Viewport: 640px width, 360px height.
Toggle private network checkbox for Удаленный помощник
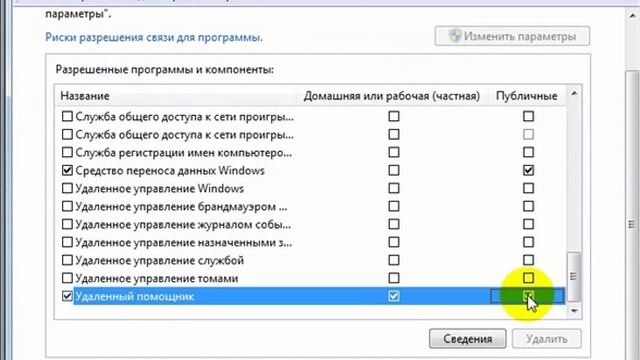[x=393, y=296]
